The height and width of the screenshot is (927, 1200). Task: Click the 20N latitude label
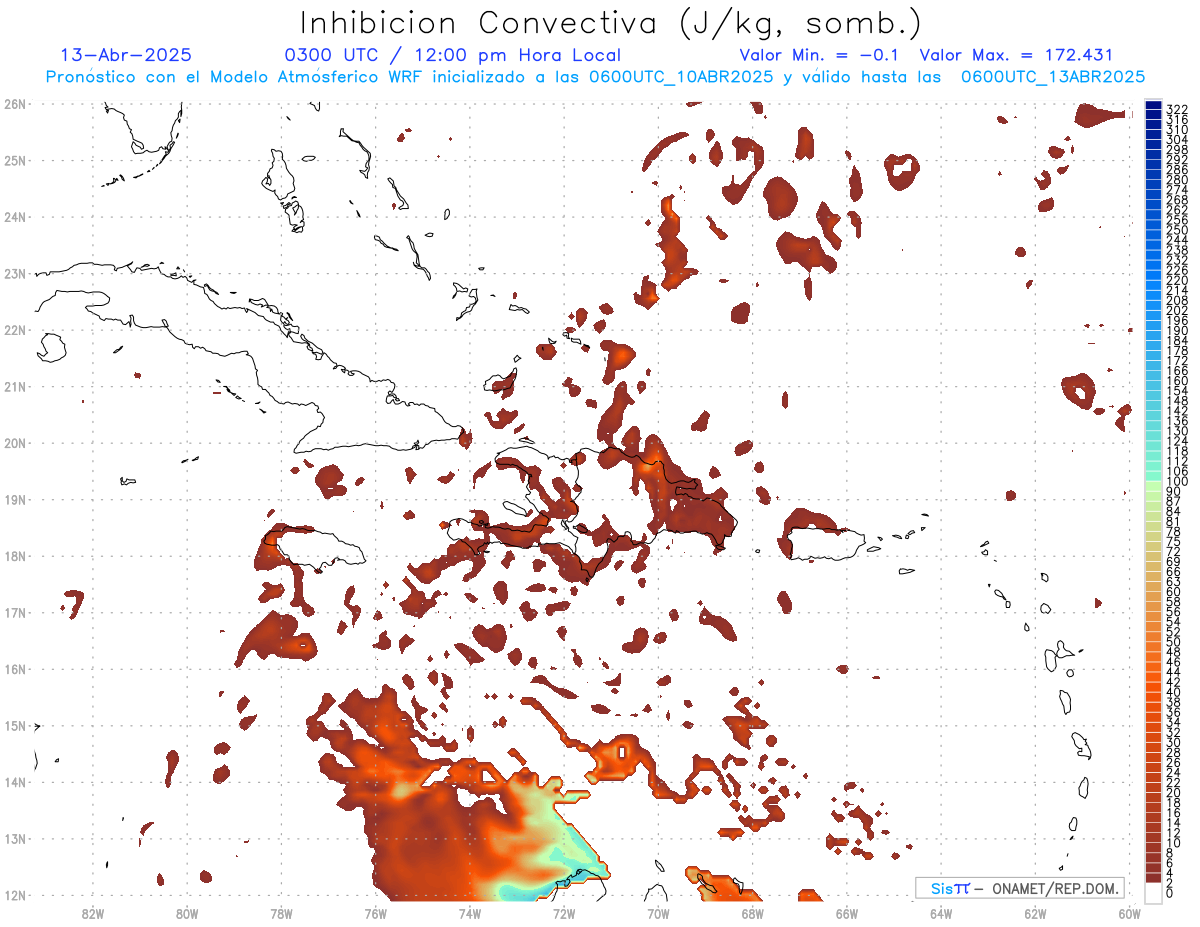click(15, 443)
